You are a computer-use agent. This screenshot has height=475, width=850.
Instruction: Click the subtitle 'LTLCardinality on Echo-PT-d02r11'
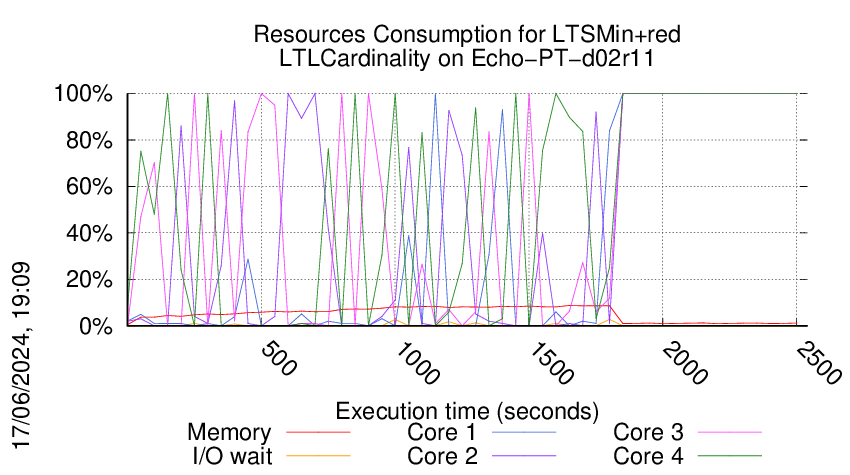tap(467, 58)
